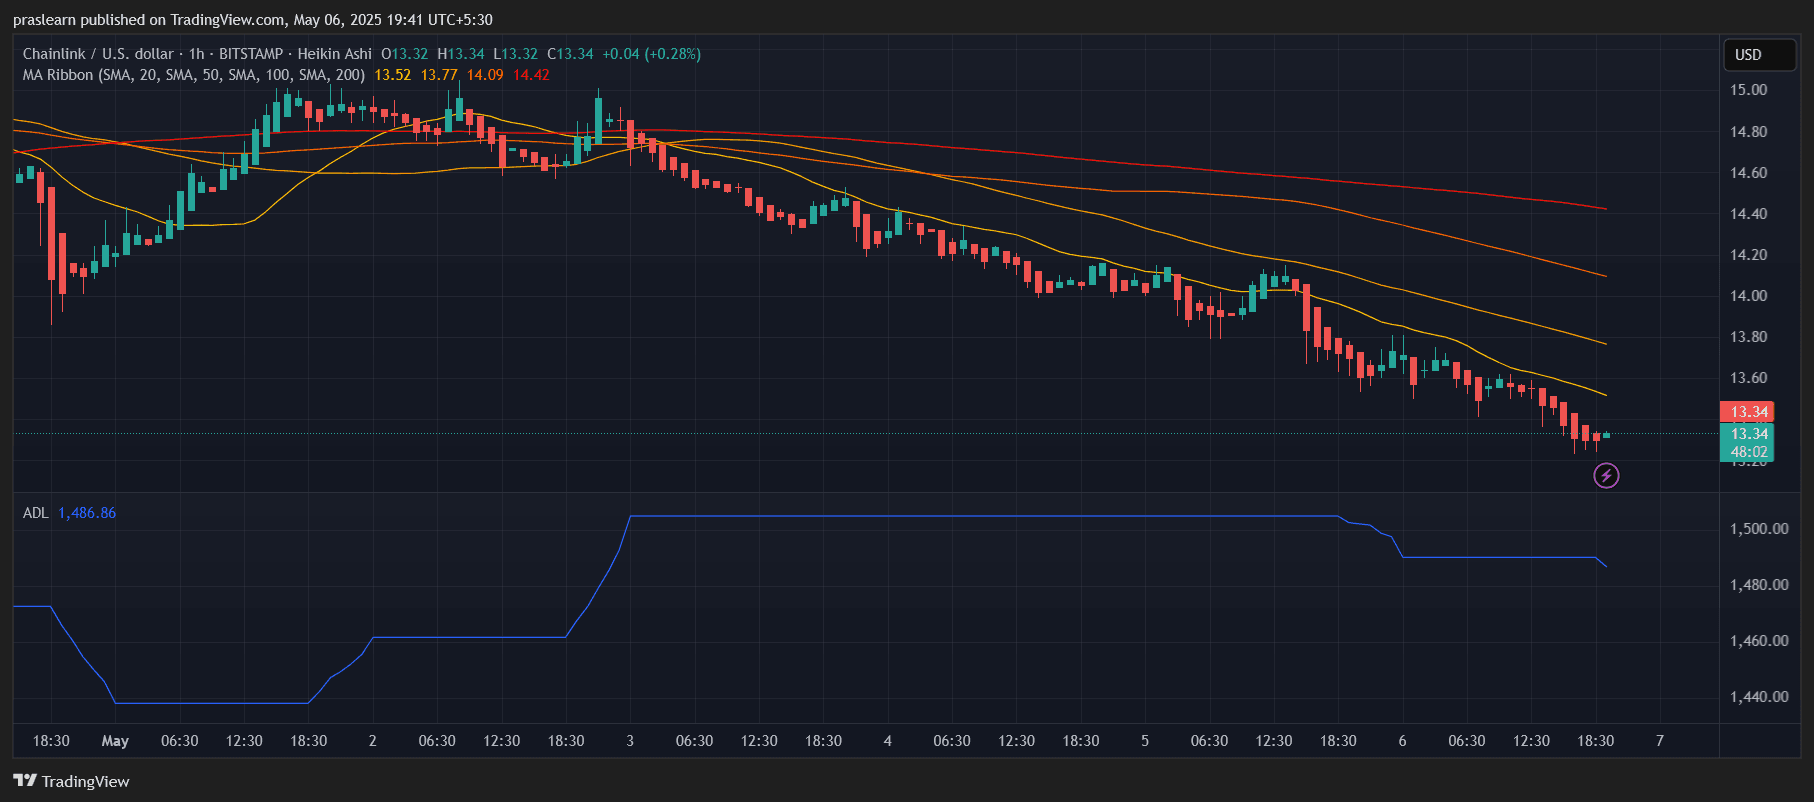Click the TradingView logo at bottom left
The width and height of the screenshot is (1814, 802).
72,781
